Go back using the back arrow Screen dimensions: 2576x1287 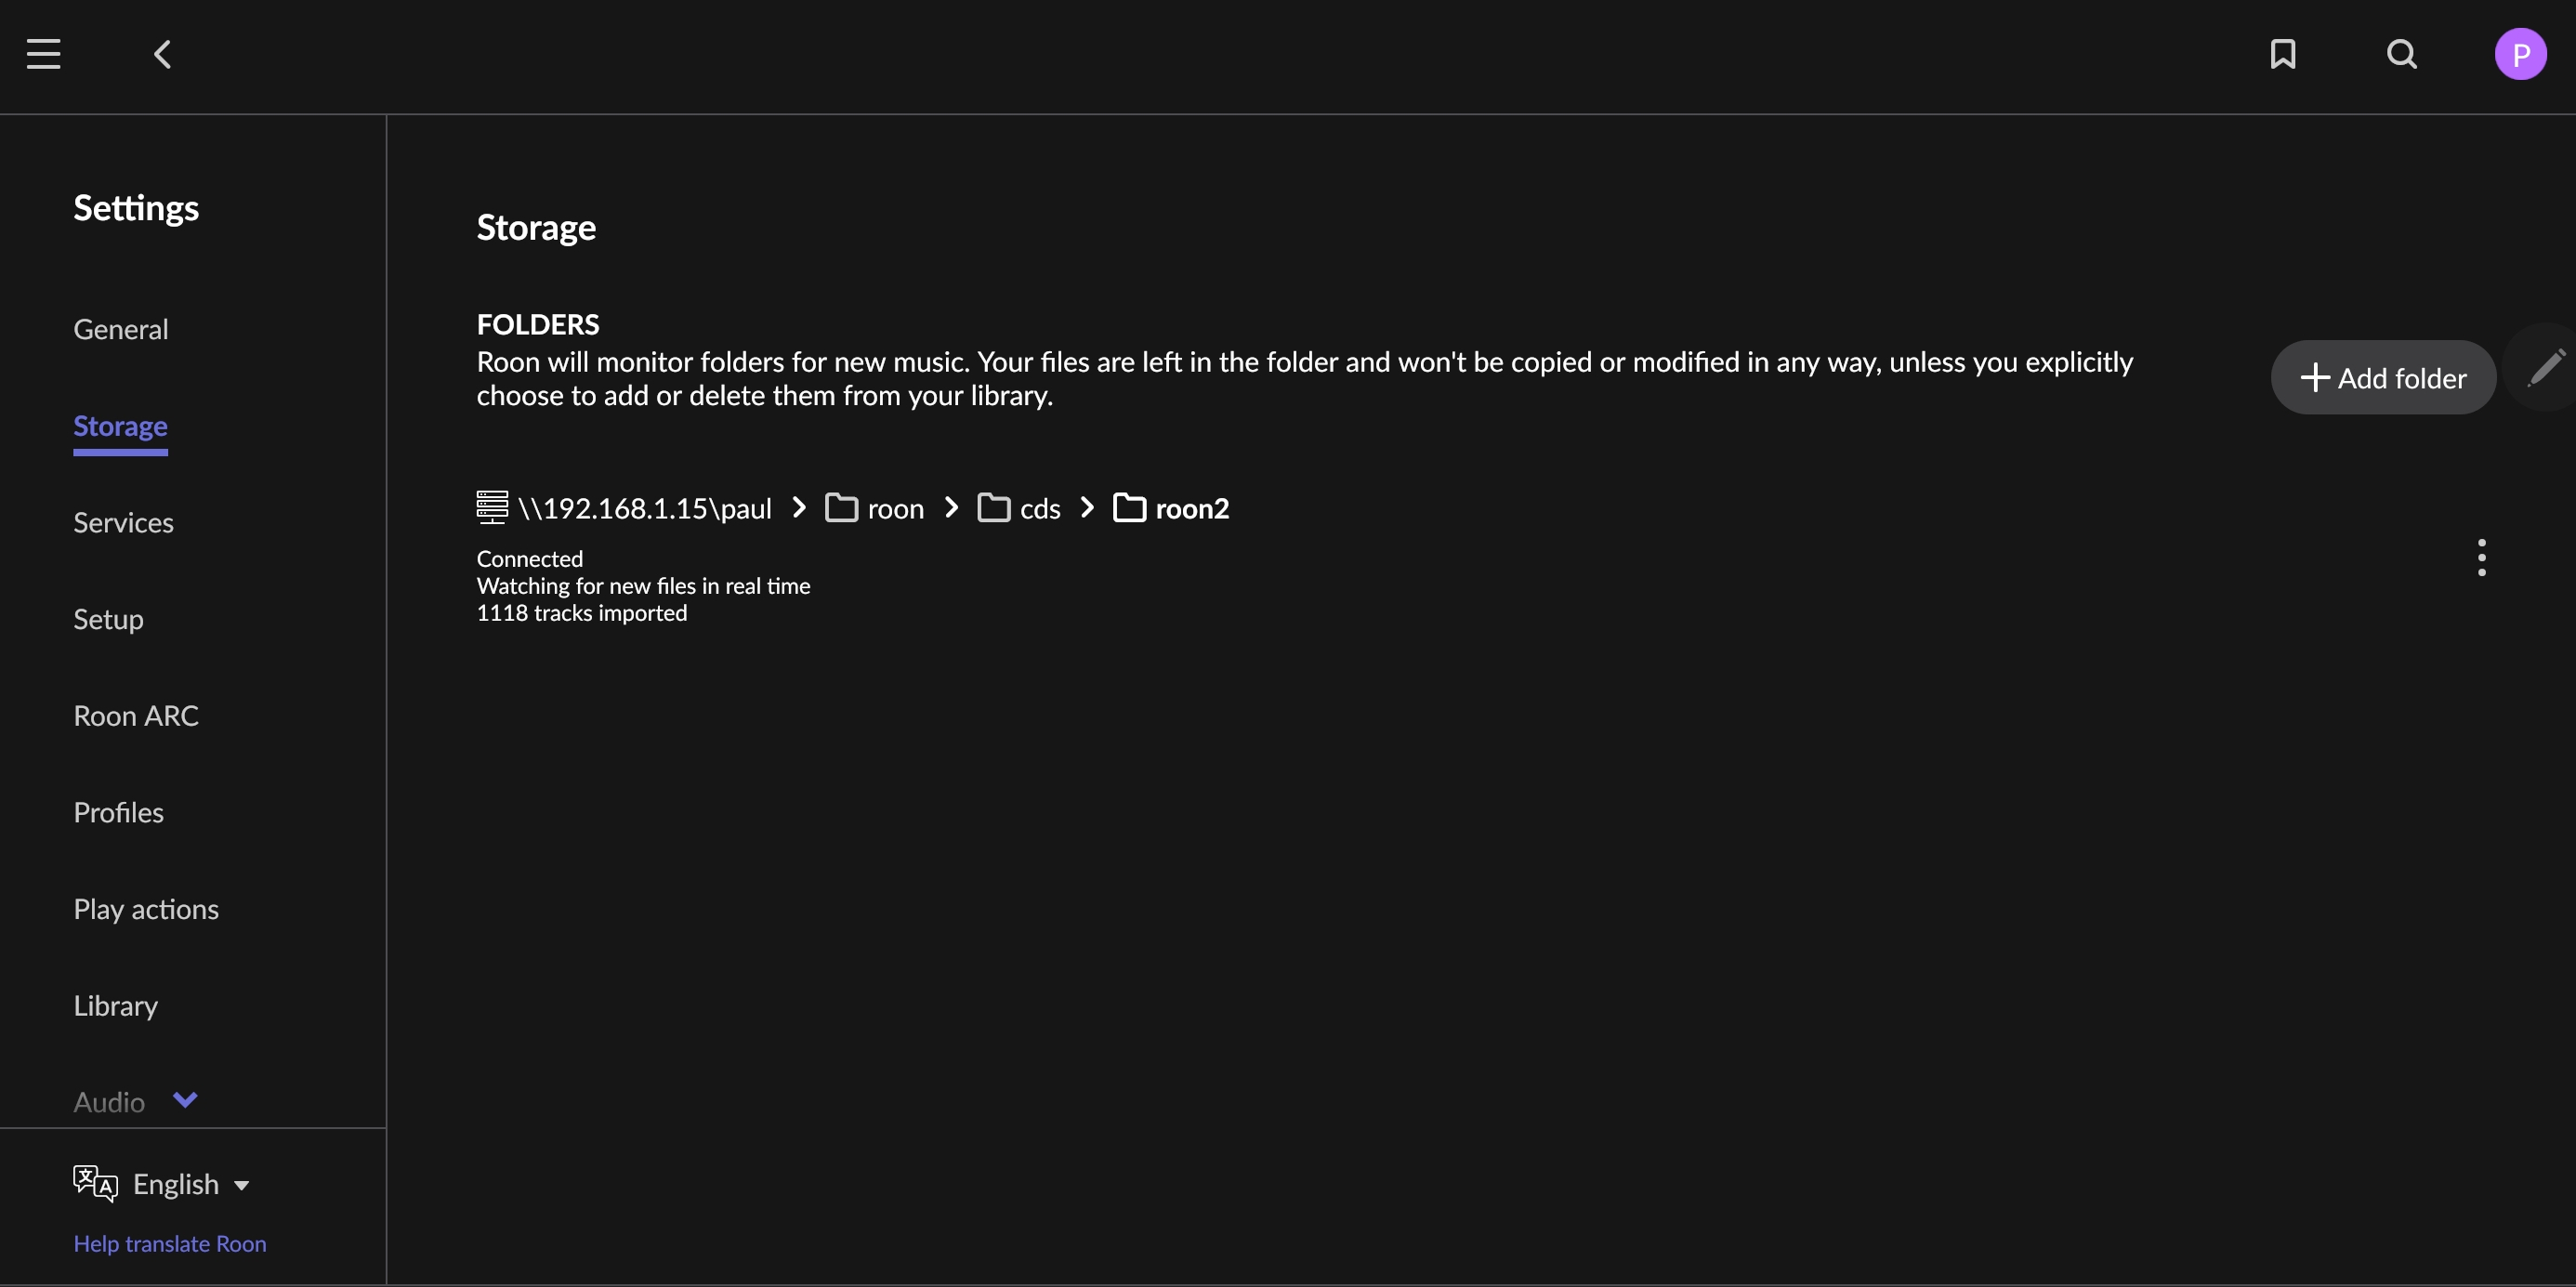163,54
